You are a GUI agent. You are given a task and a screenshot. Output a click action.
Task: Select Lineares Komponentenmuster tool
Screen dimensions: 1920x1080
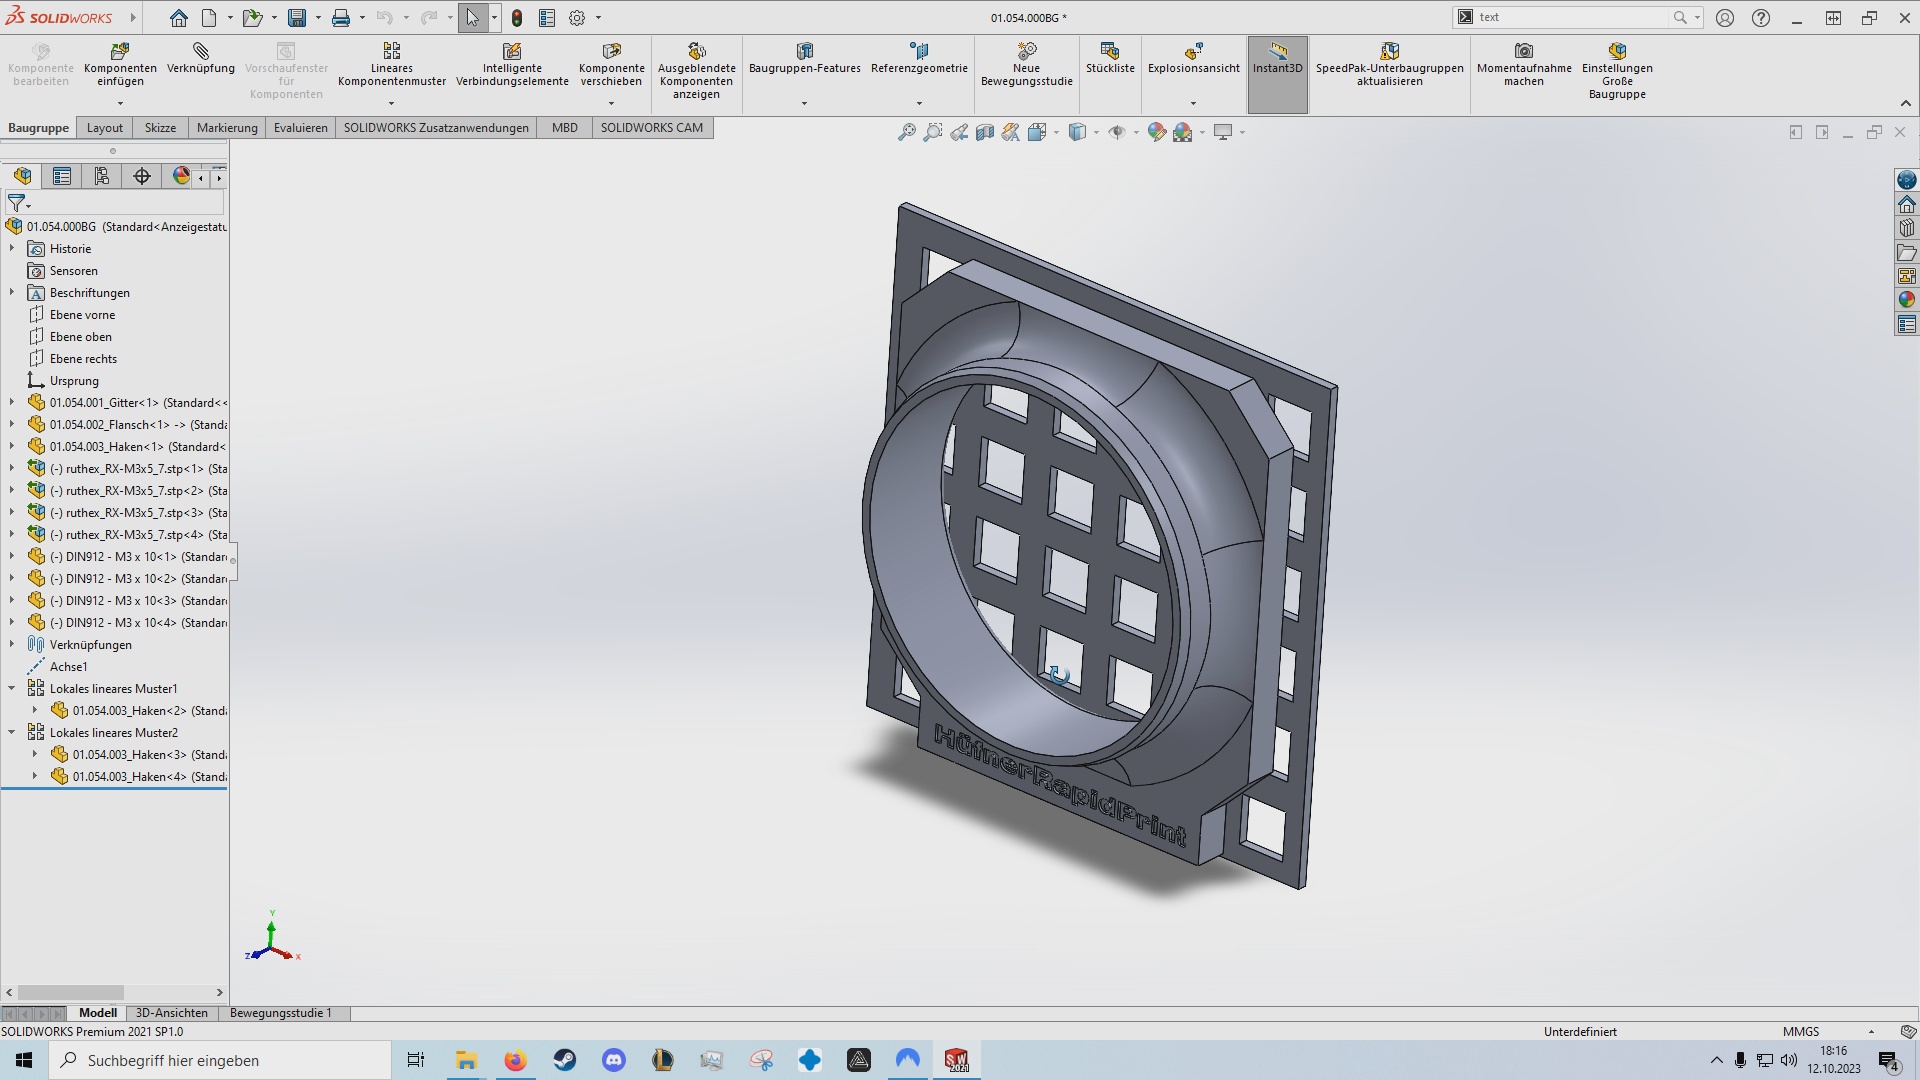[x=391, y=51]
